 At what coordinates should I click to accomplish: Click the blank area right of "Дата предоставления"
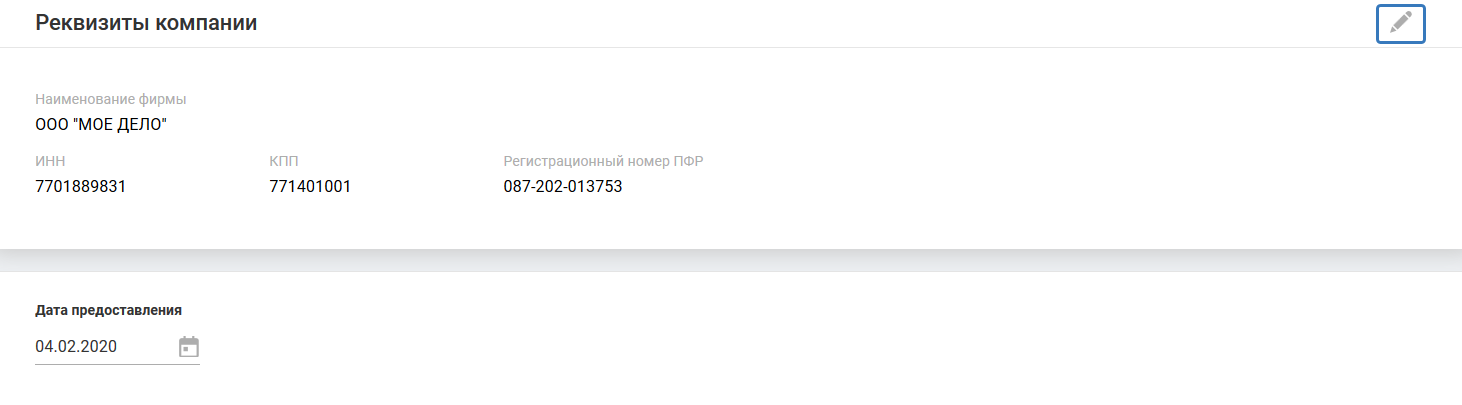800,310
